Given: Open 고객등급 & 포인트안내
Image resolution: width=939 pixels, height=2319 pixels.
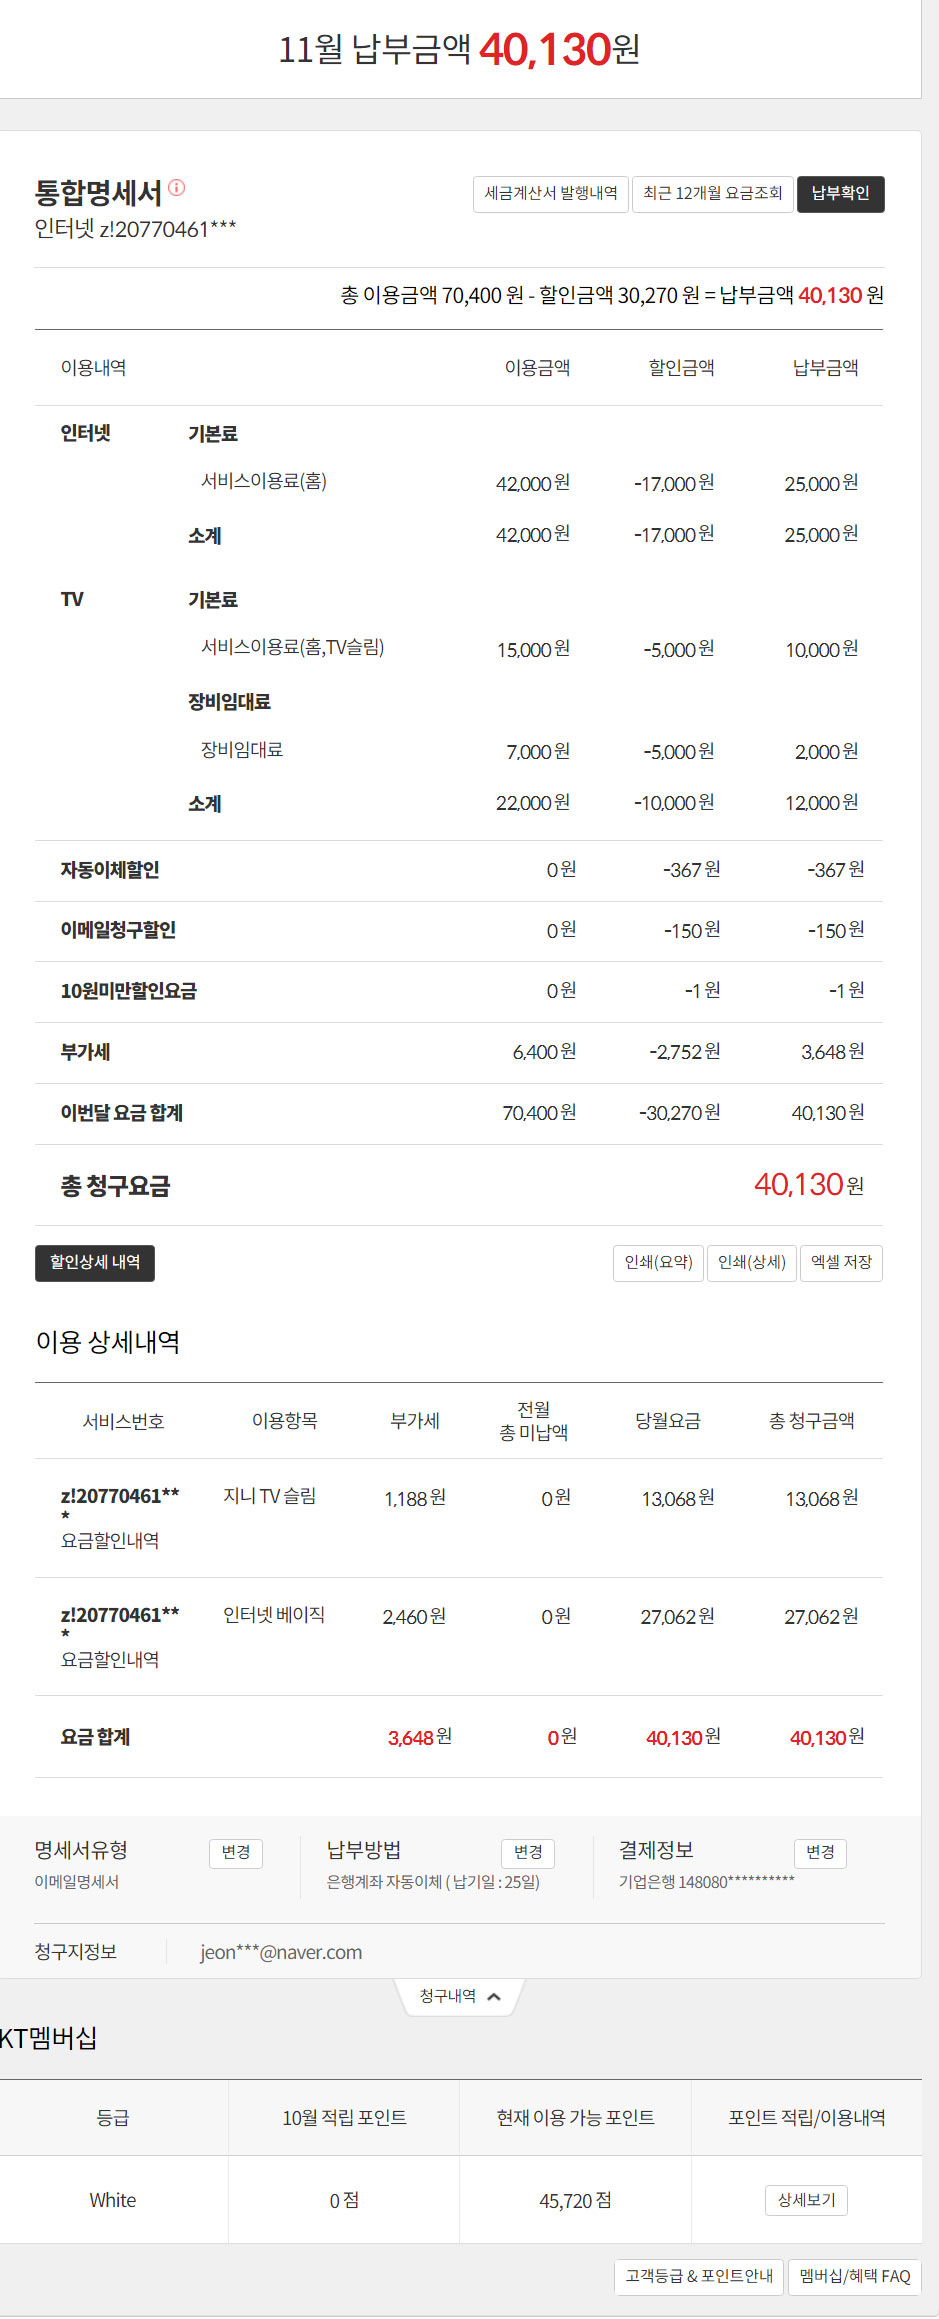Looking at the screenshot, I should (699, 2276).
